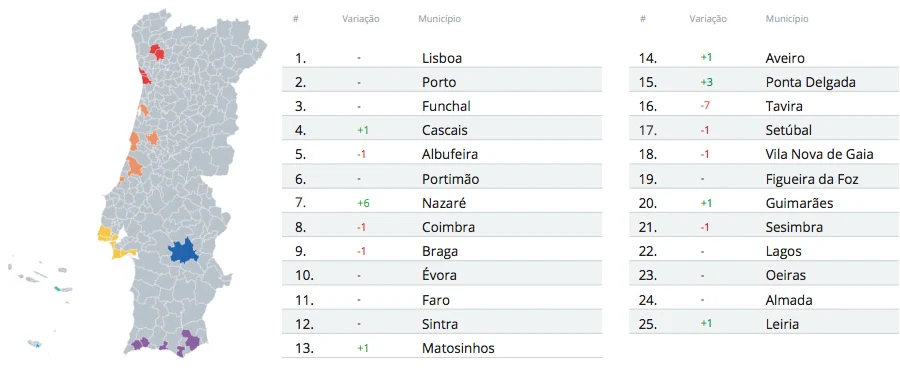Screen dimensions: 900x368
Task: Click the orange Coimbra region on map
Action: (x=152, y=138)
